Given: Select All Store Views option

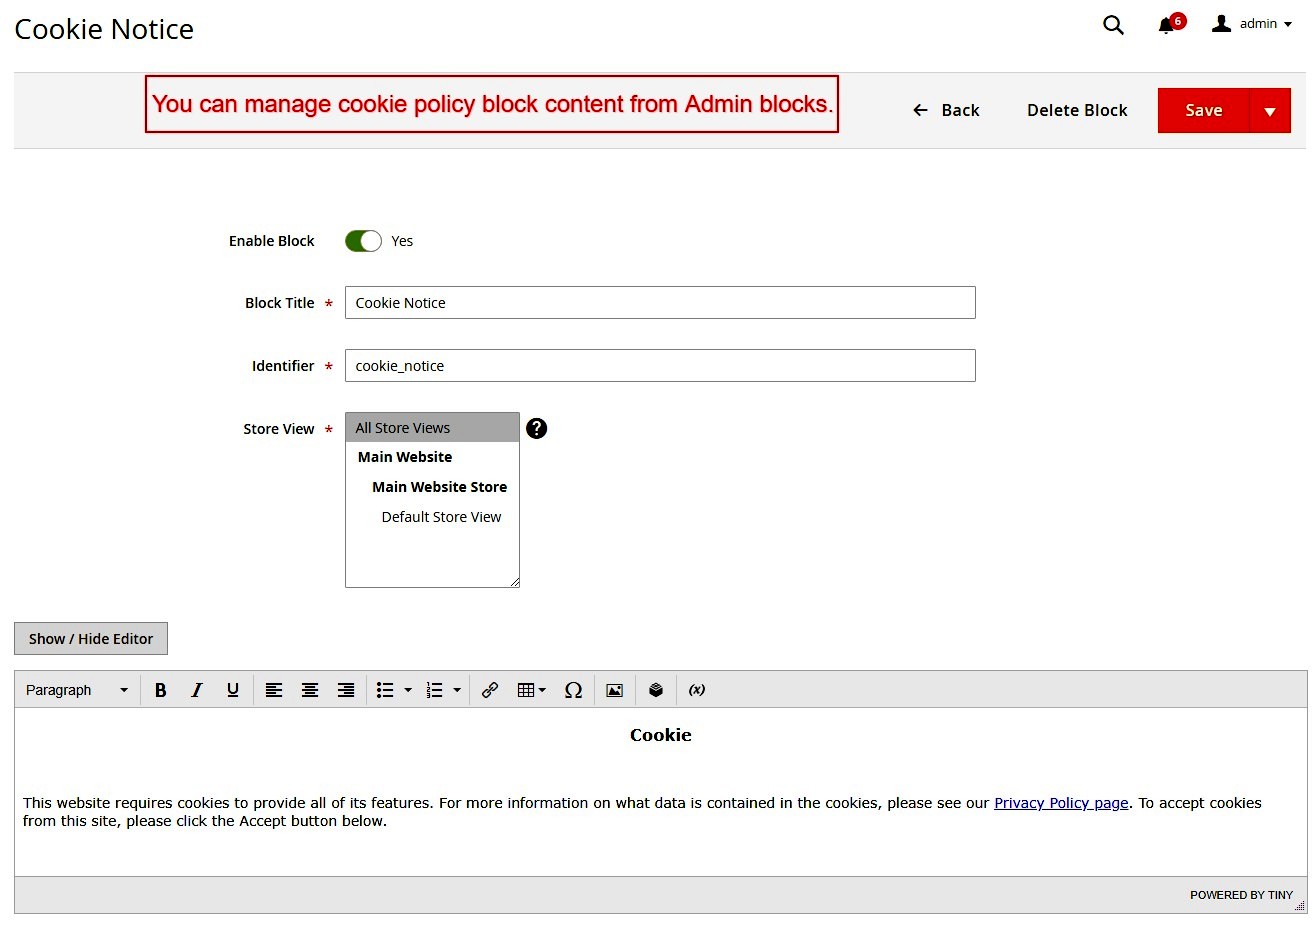Looking at the screenshot, I should pos(403,428).
